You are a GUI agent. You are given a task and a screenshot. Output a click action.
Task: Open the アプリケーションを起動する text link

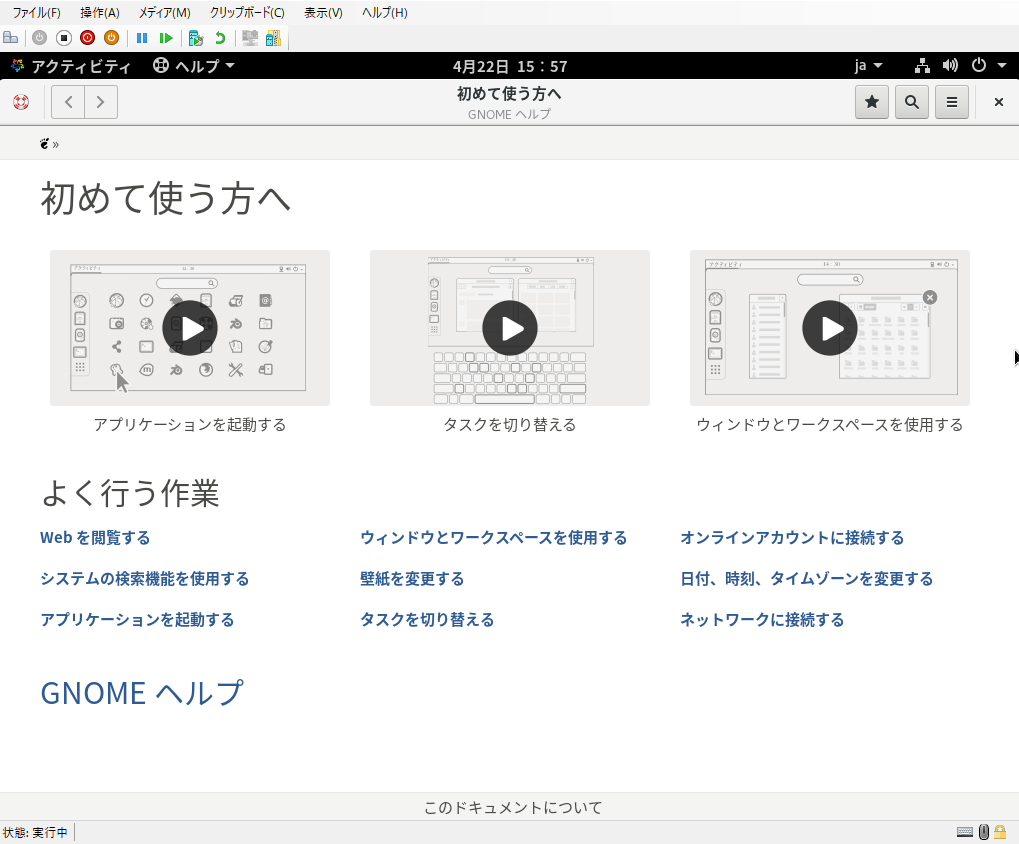point(137,620)
